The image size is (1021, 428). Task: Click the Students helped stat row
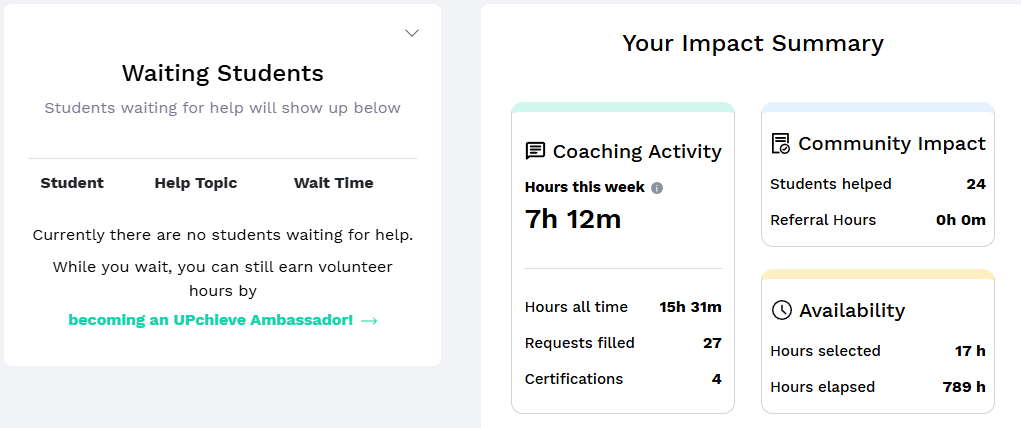point(877,184)
